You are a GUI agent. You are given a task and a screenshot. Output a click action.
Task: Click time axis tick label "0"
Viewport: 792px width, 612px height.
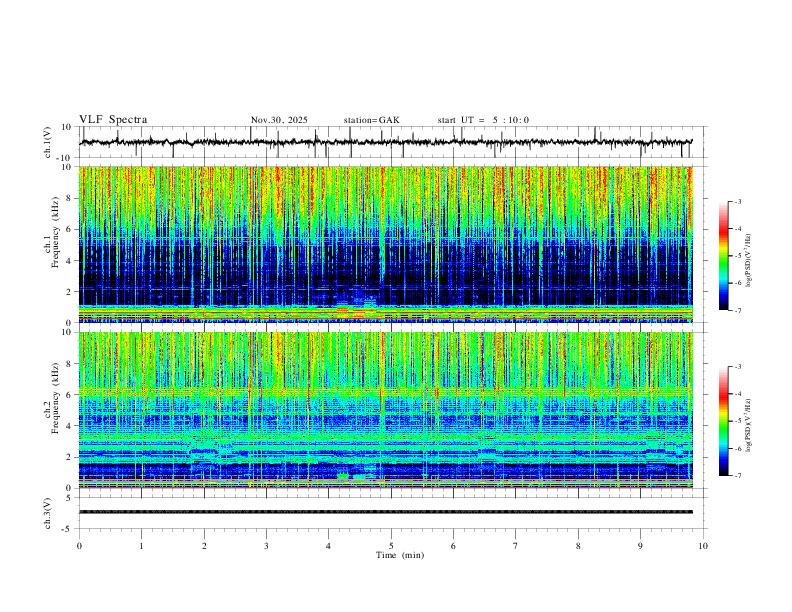79,546
